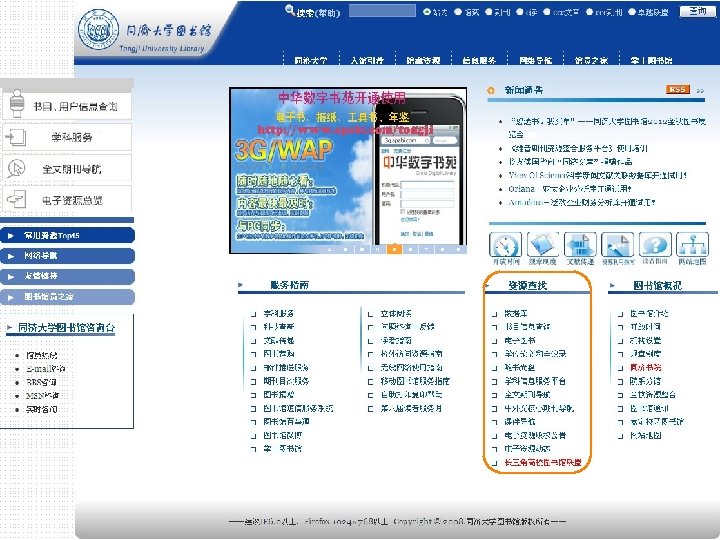The height and width of the screenshot is (540, 720).
Task: Click the 中华数字书苑 3G/WAP banner image
Action: point(348,170)
